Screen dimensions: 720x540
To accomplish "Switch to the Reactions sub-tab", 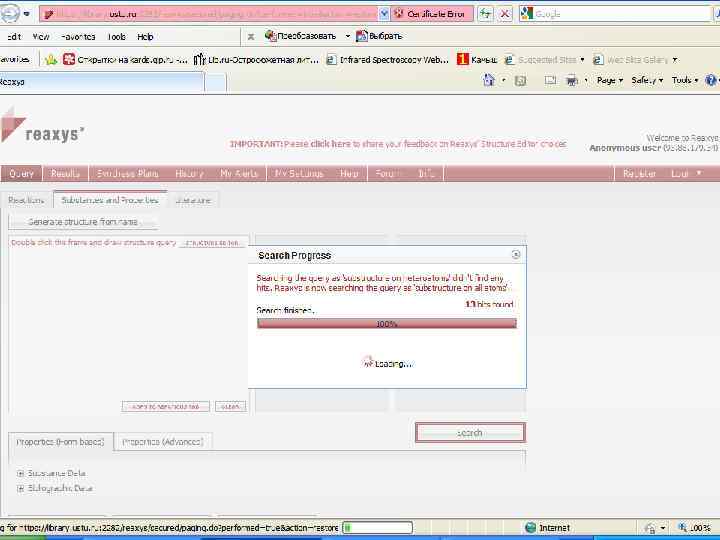I will 26,200.
